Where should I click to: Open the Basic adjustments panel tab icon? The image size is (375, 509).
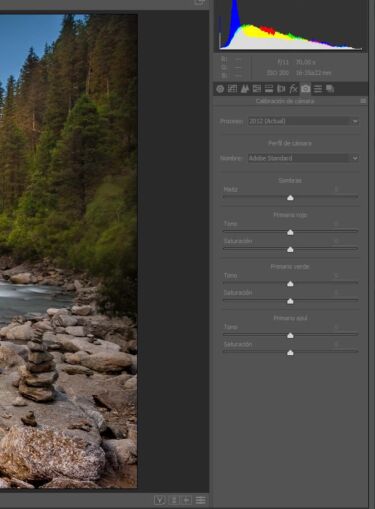click(x=220, y=89)
